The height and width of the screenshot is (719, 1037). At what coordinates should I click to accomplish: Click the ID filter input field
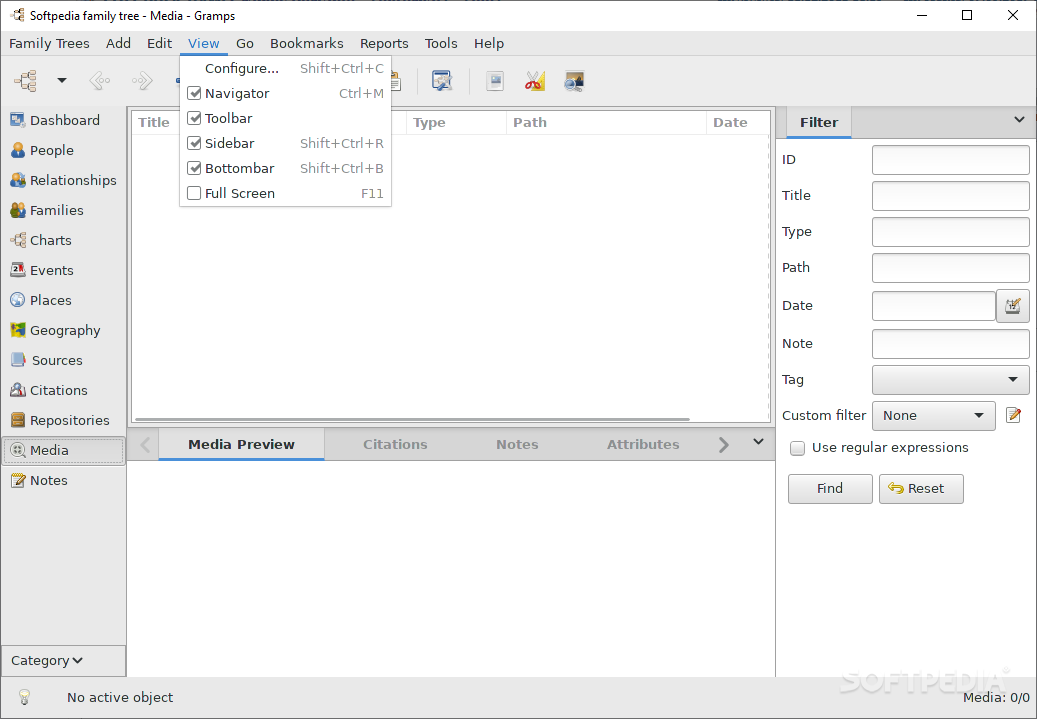(950, 160)
